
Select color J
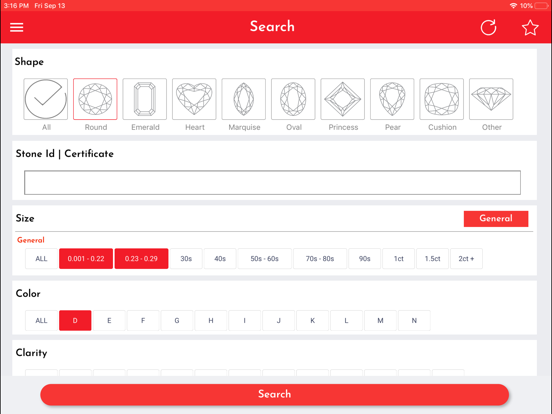[x=278, y=320]
